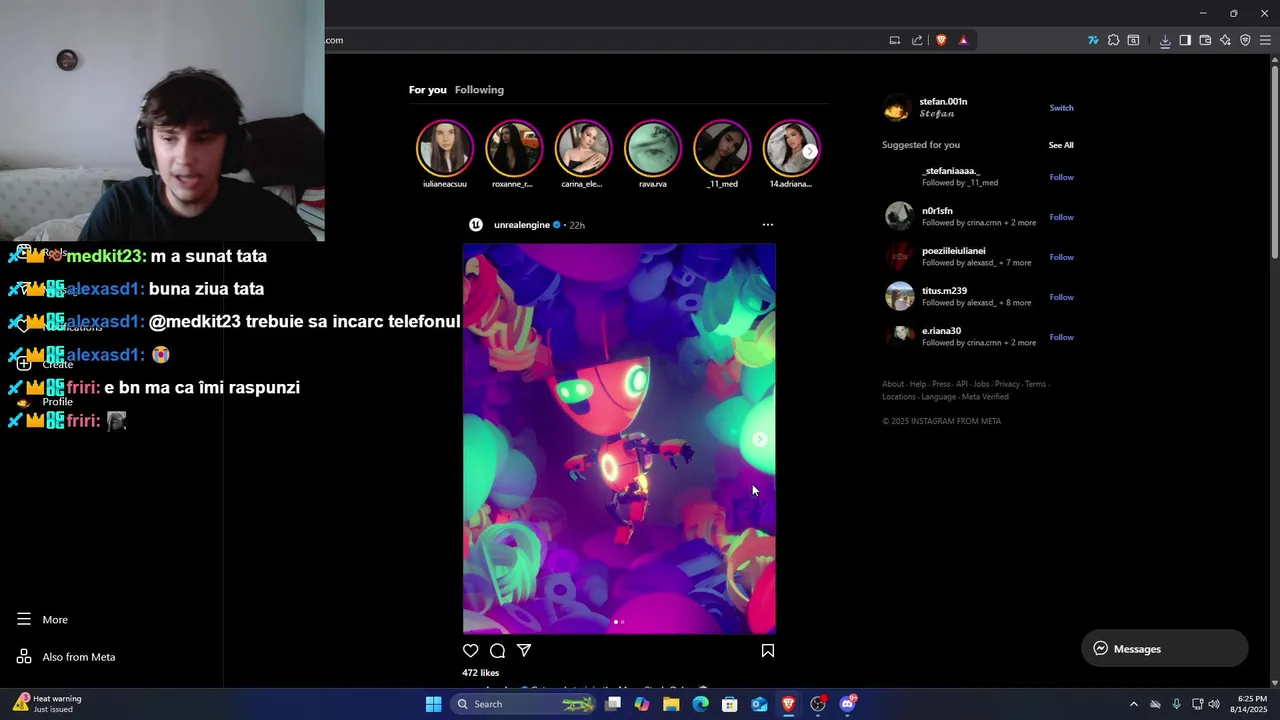Switch to the Following feed tab
Viewport: 1280px width, 720px height.
479,90
